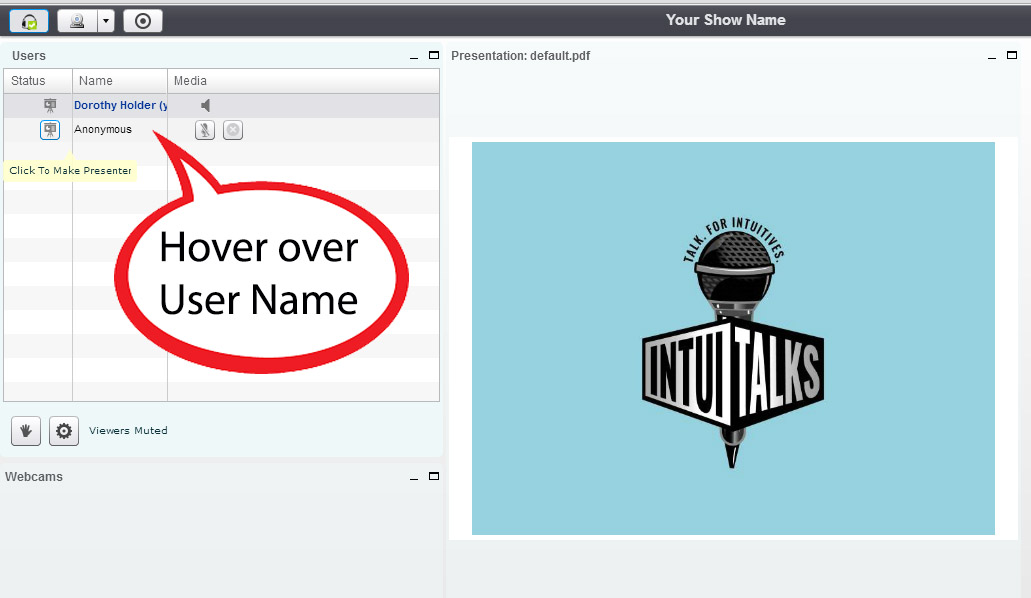The height and width of the screenshot is (598, 1031).
Task: Click presenter icon next to Dorothy Holder
Action: coord(50,105)
